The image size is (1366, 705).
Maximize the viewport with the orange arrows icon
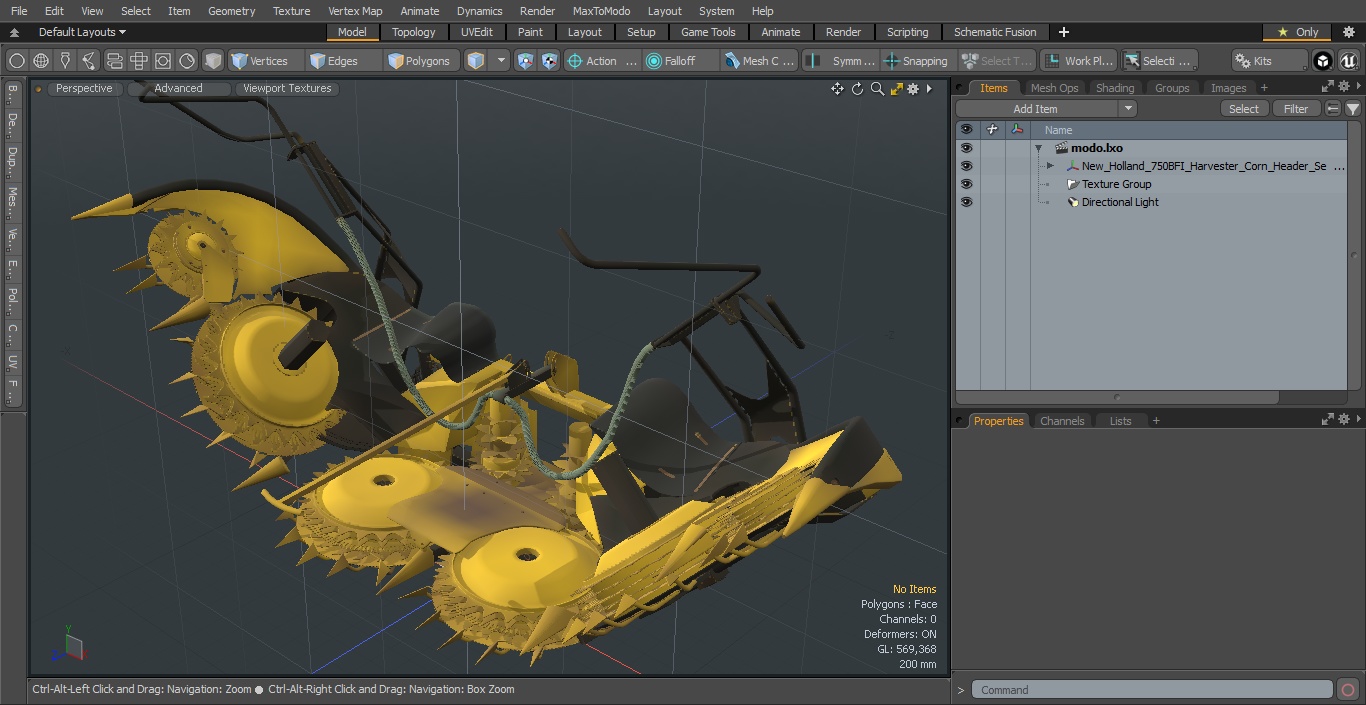[x=897, y=89]
